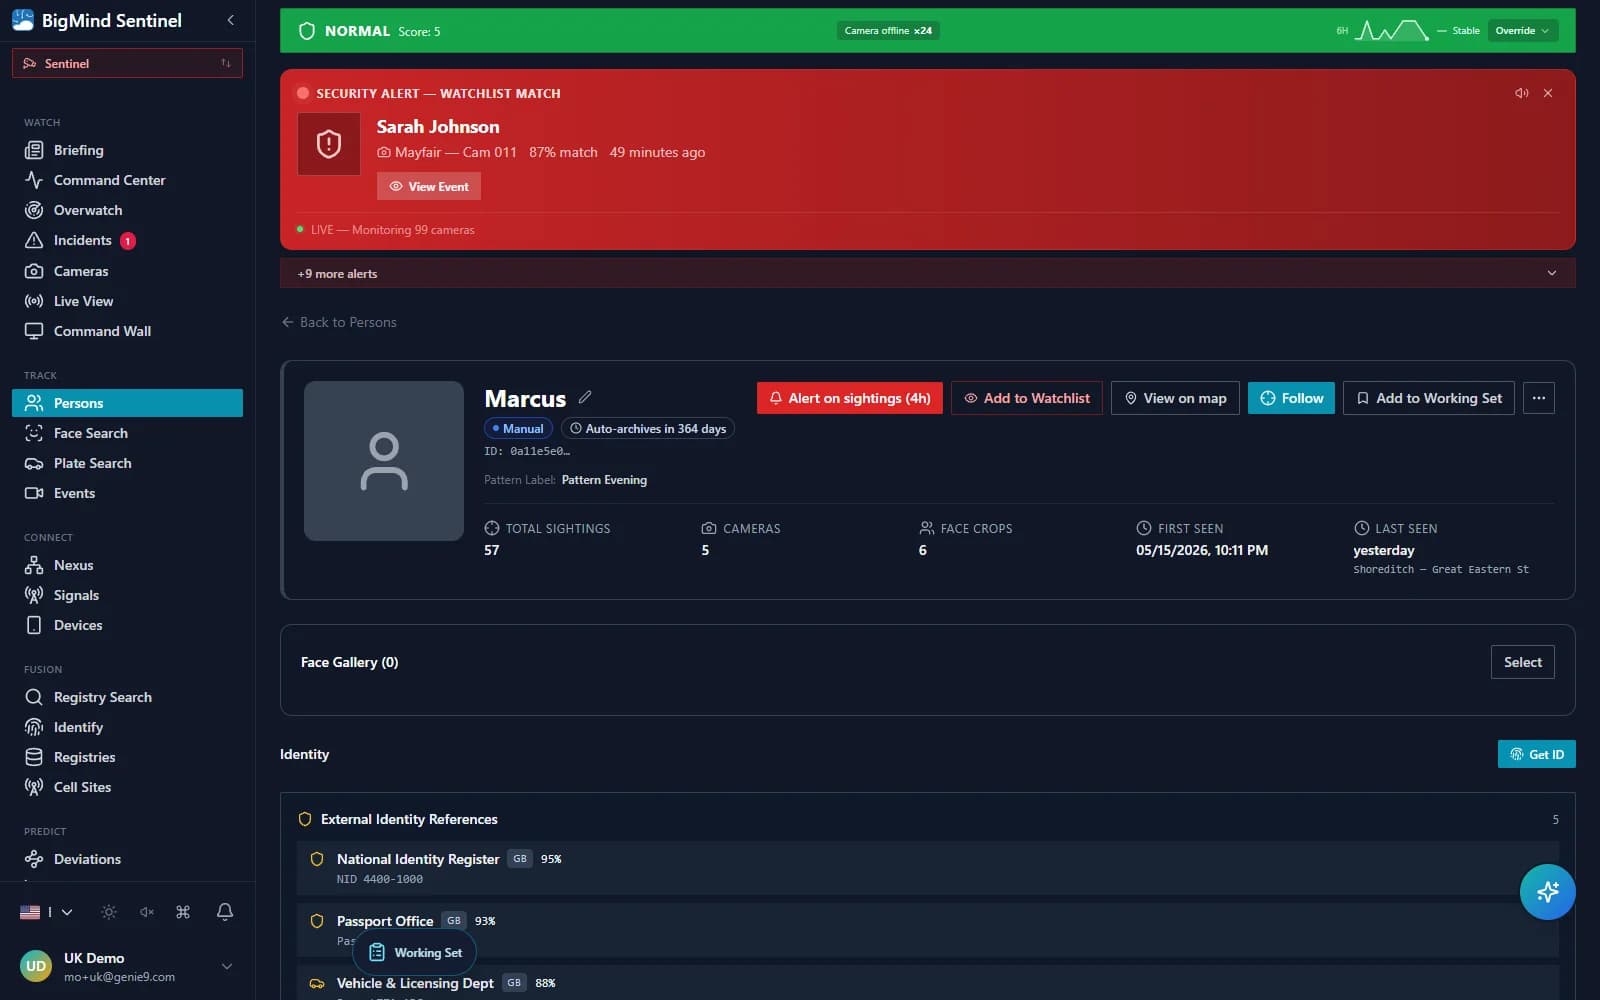
Task: Open command palette shortcut icon
Action: [x=183, y=912]
